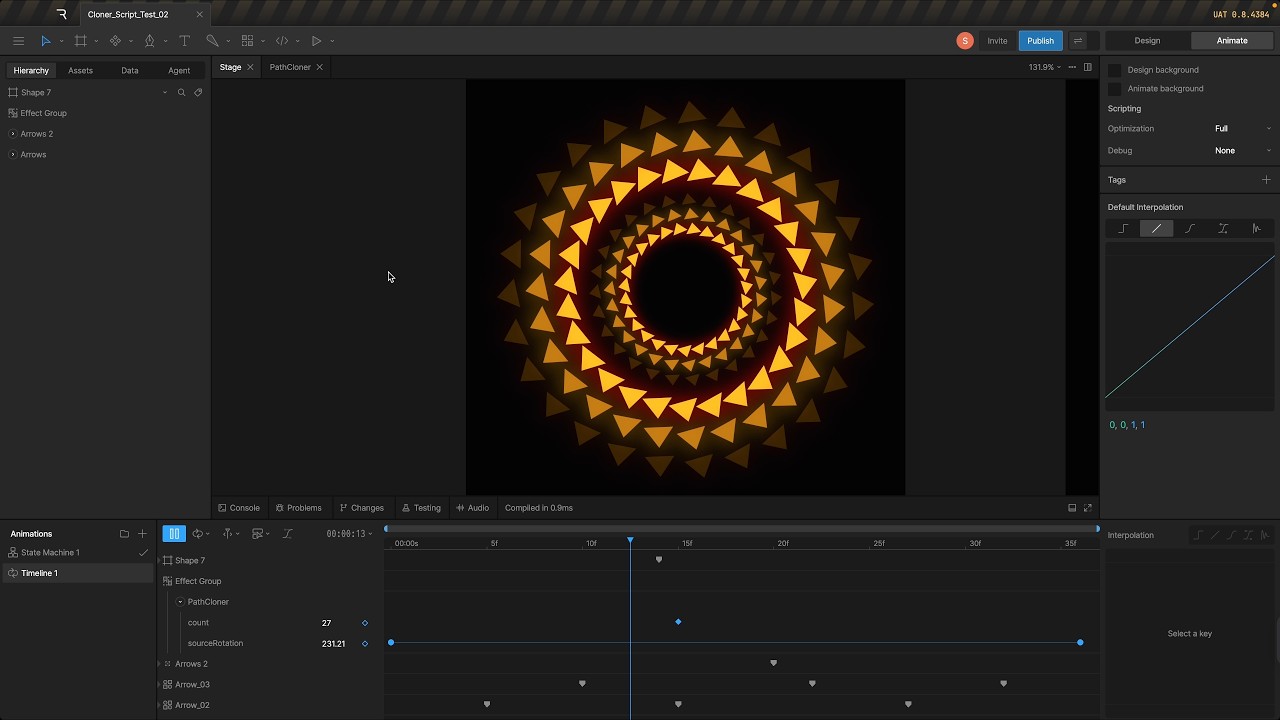
Task: Open zoom level 131.9% dropdown
Action: 1044,67
